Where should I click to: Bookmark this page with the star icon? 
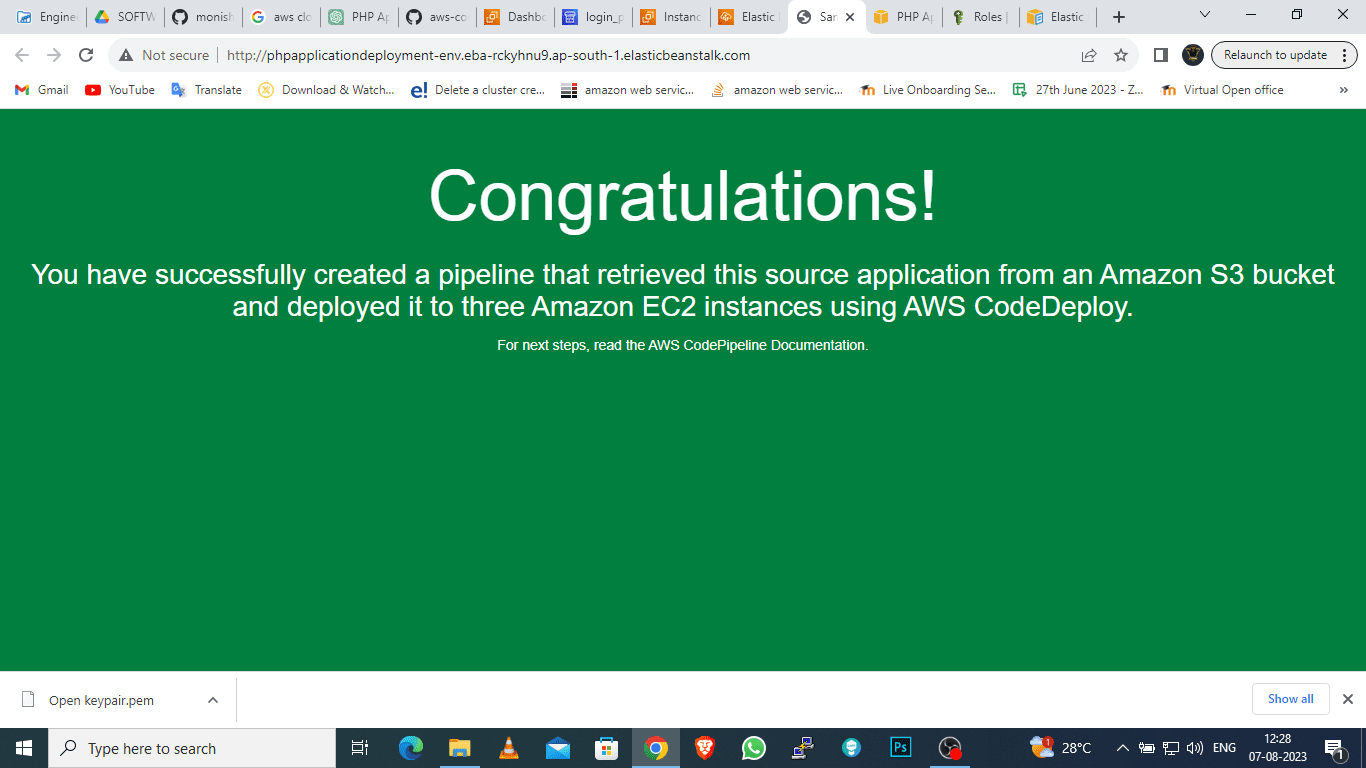[x=1121, y=55]
